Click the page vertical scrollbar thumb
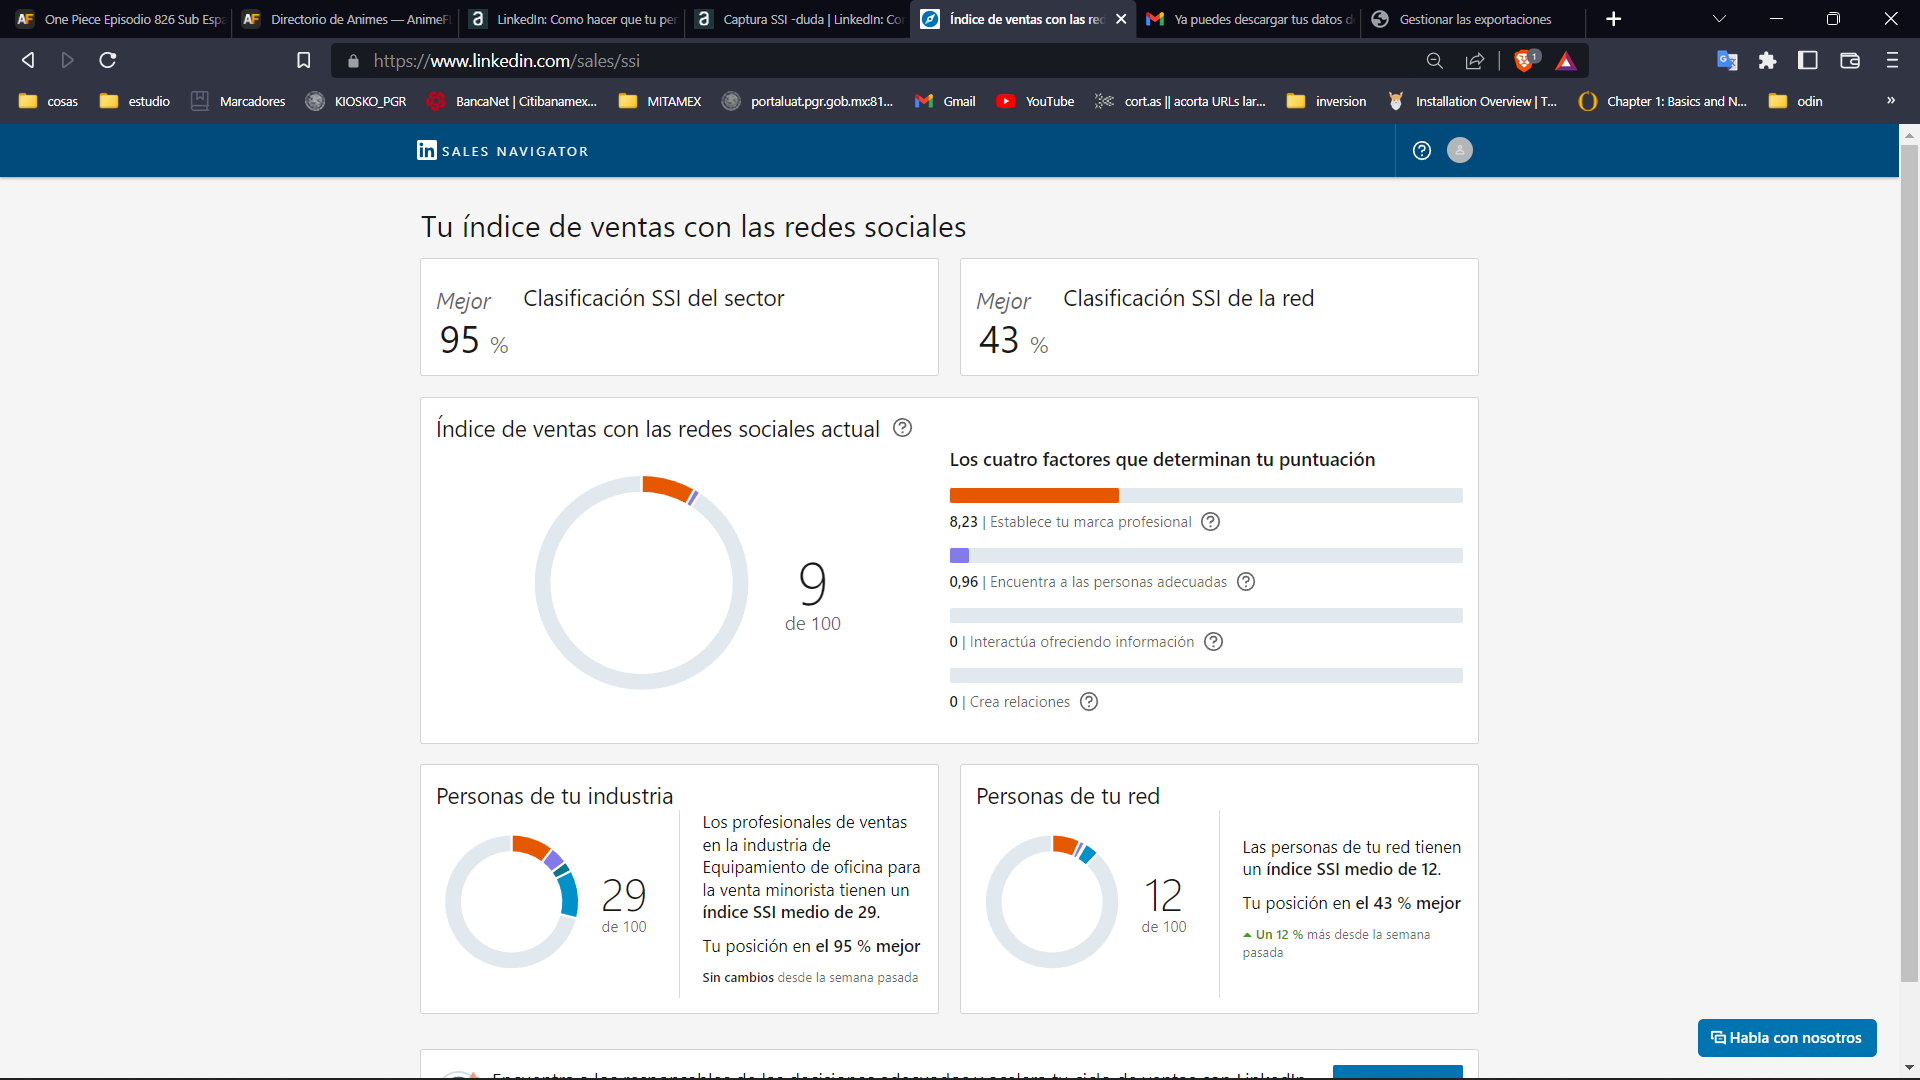1920x1080 pixels. [x=1909, y=563]
